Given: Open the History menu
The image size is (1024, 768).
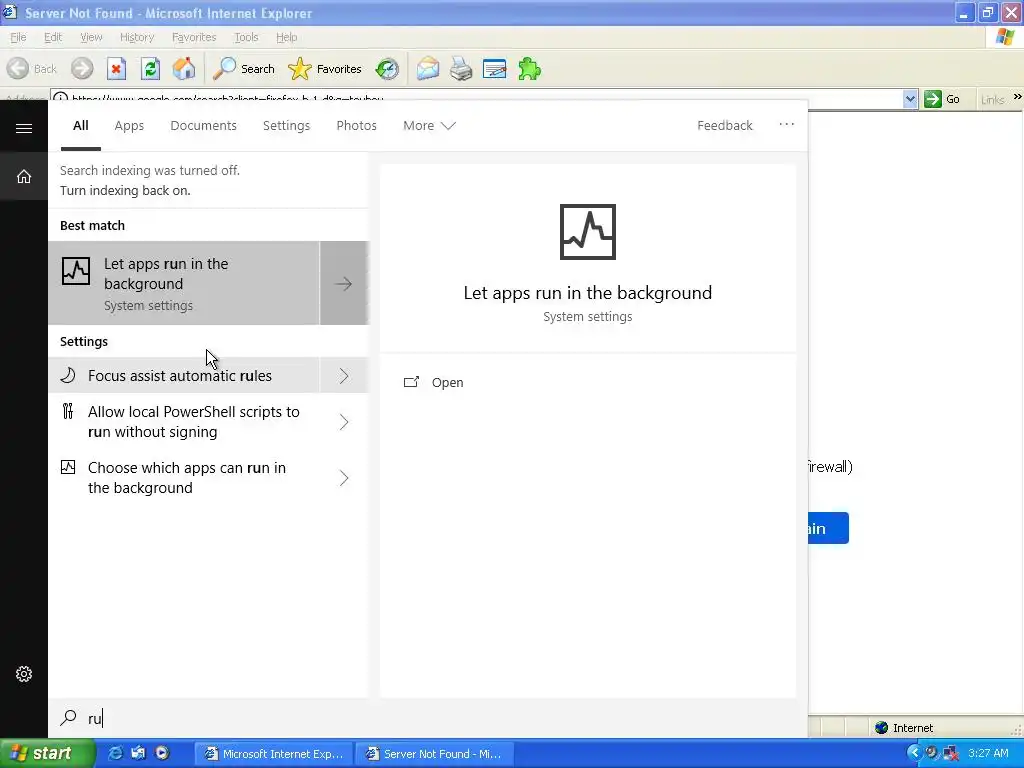Looking at the screenshot, I should [137, 37].
